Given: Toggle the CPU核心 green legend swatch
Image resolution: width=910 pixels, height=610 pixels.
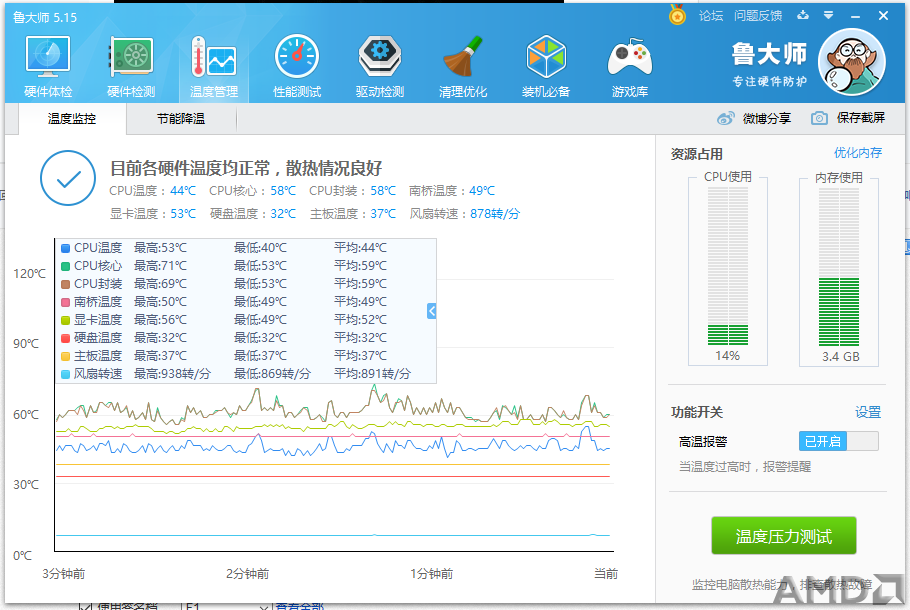Looking at the screenshot, I should pyautogui.click(x=66, y=266).
